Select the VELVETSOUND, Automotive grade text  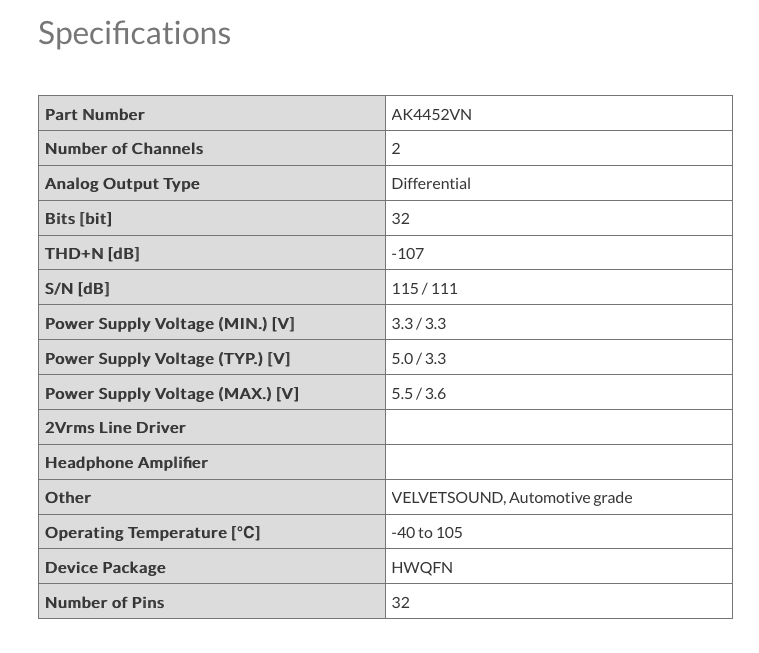coord(511,497)
